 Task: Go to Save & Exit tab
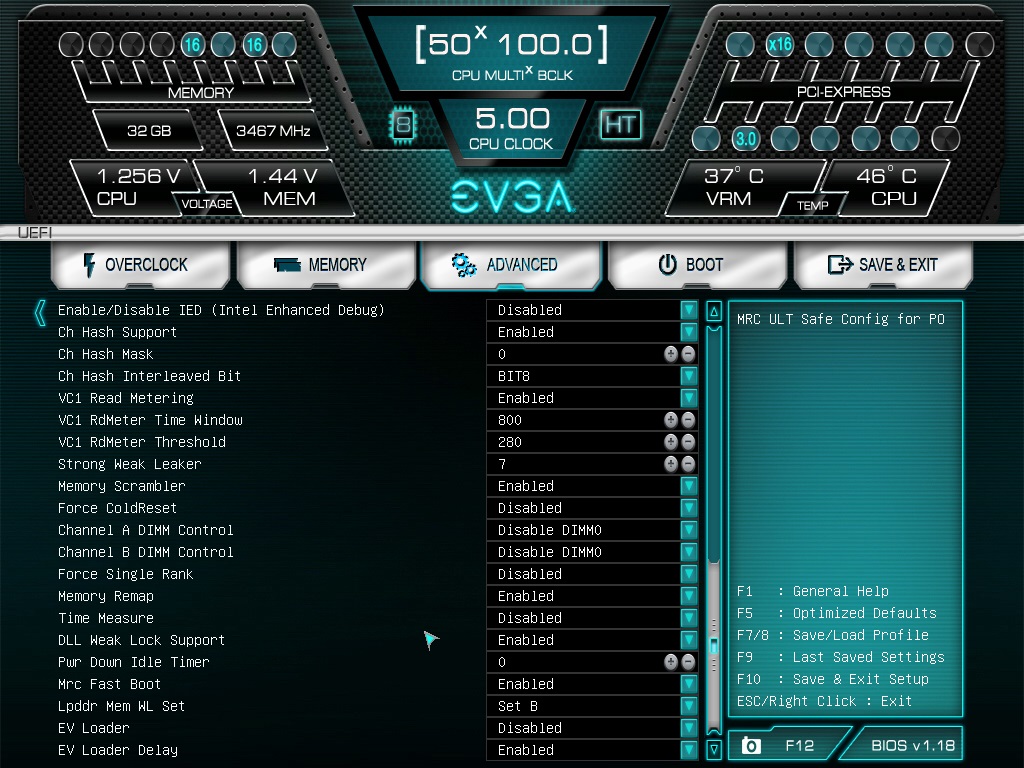click(883, 264)
